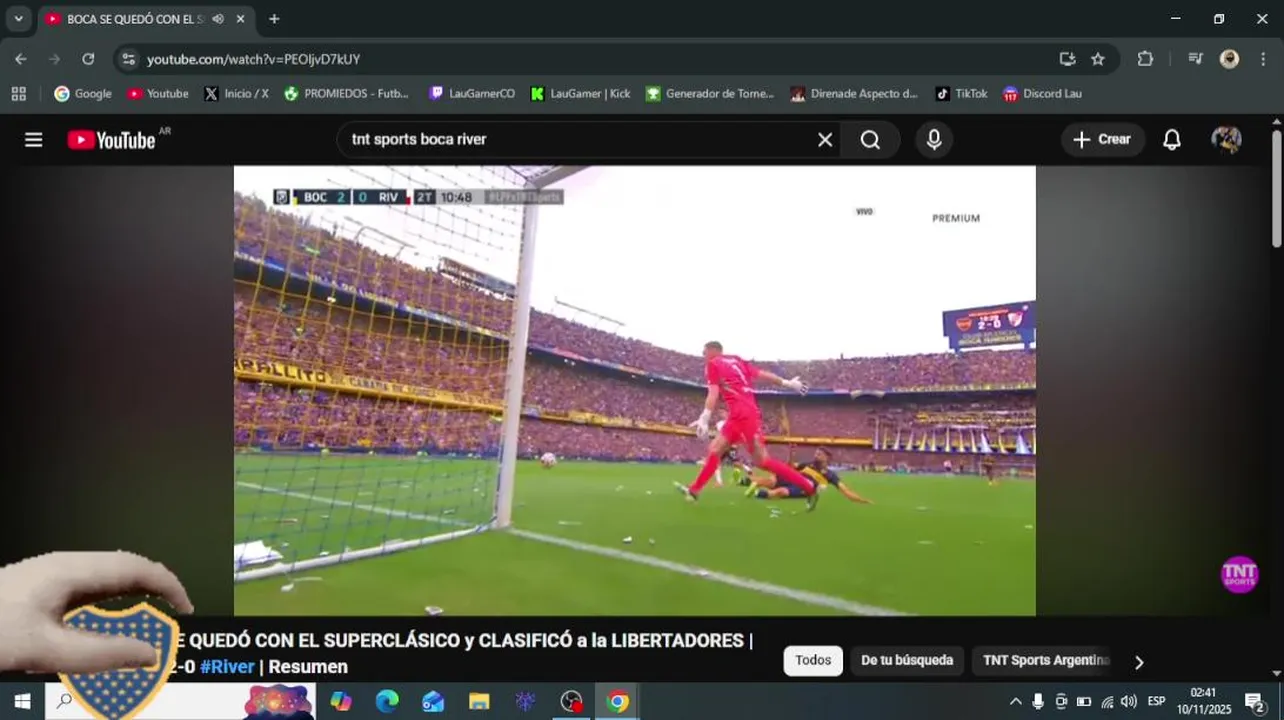Click the tray microphone icon
The height and width of the screenshot is (720, 1284).
click(1038, 701)
